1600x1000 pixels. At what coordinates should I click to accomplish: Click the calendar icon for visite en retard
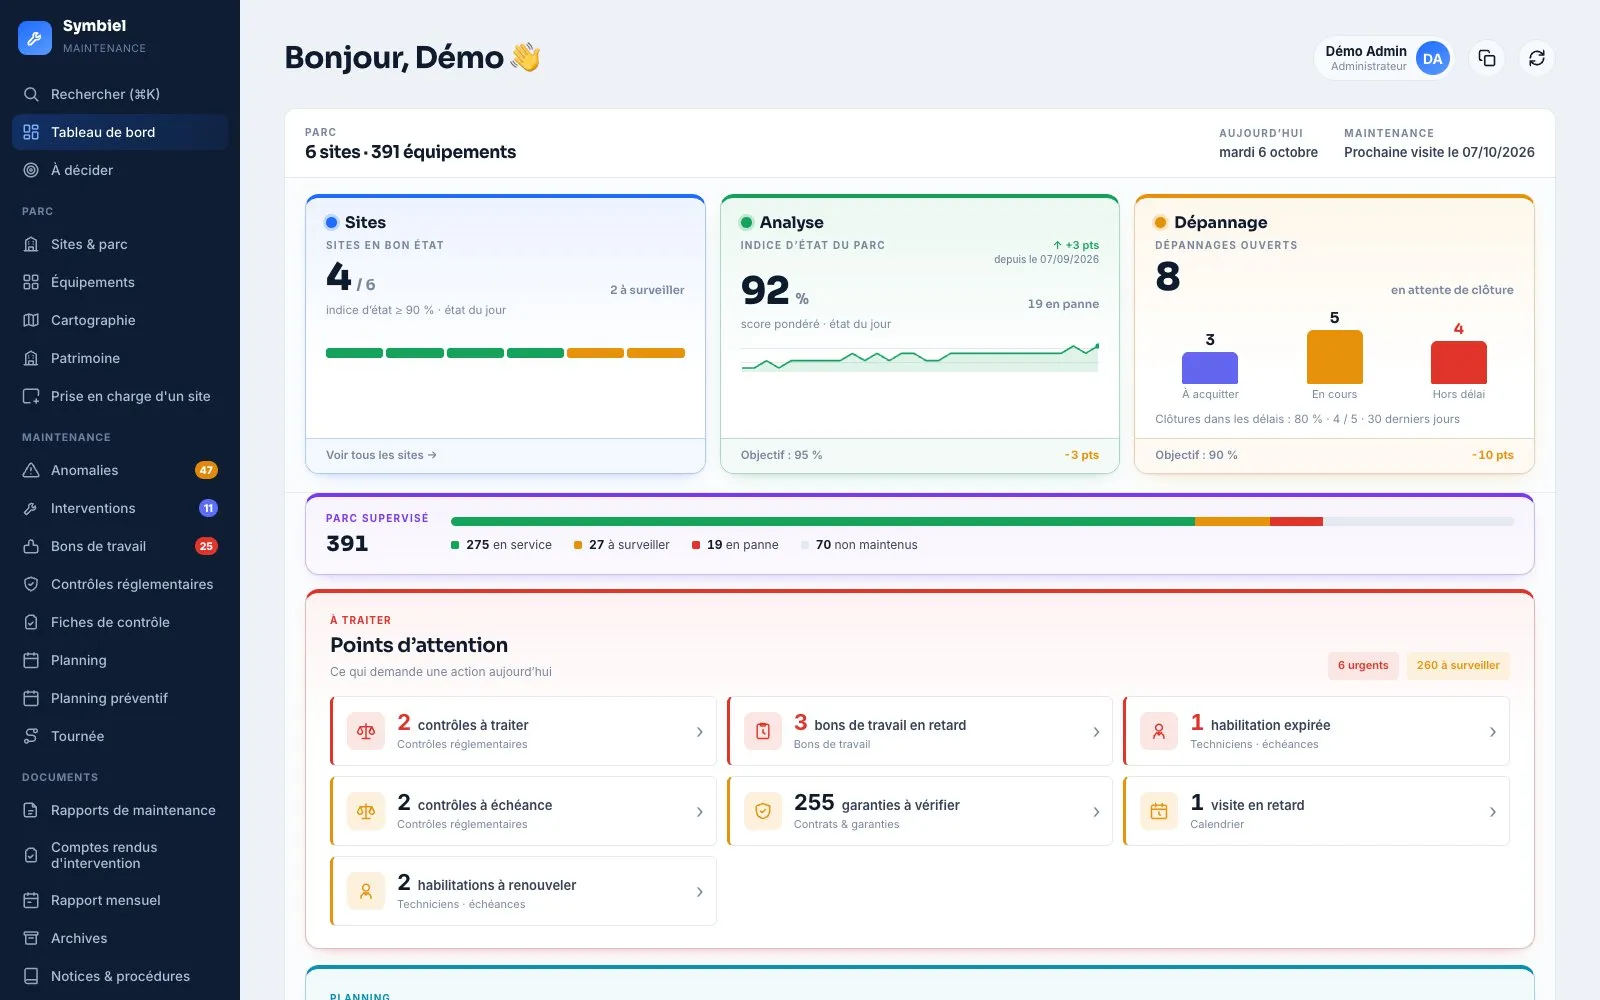(1159, 811)
